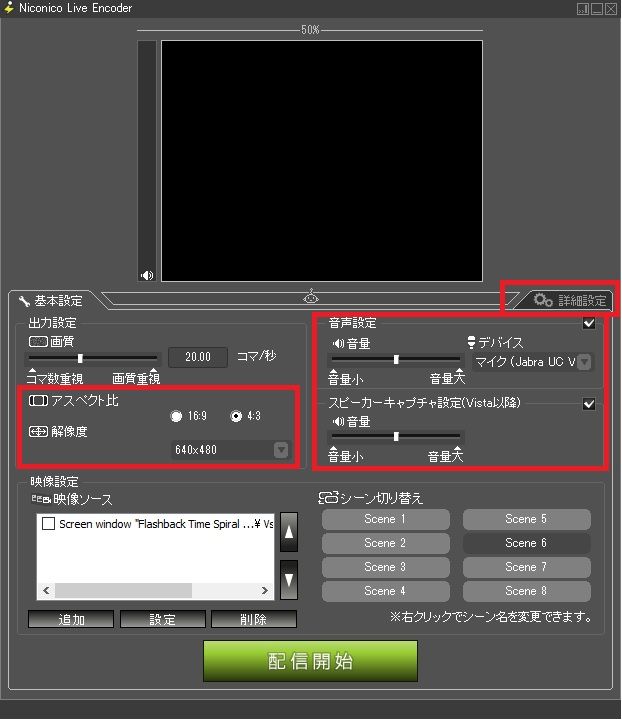Switch to Scene 7

(527, 567)
